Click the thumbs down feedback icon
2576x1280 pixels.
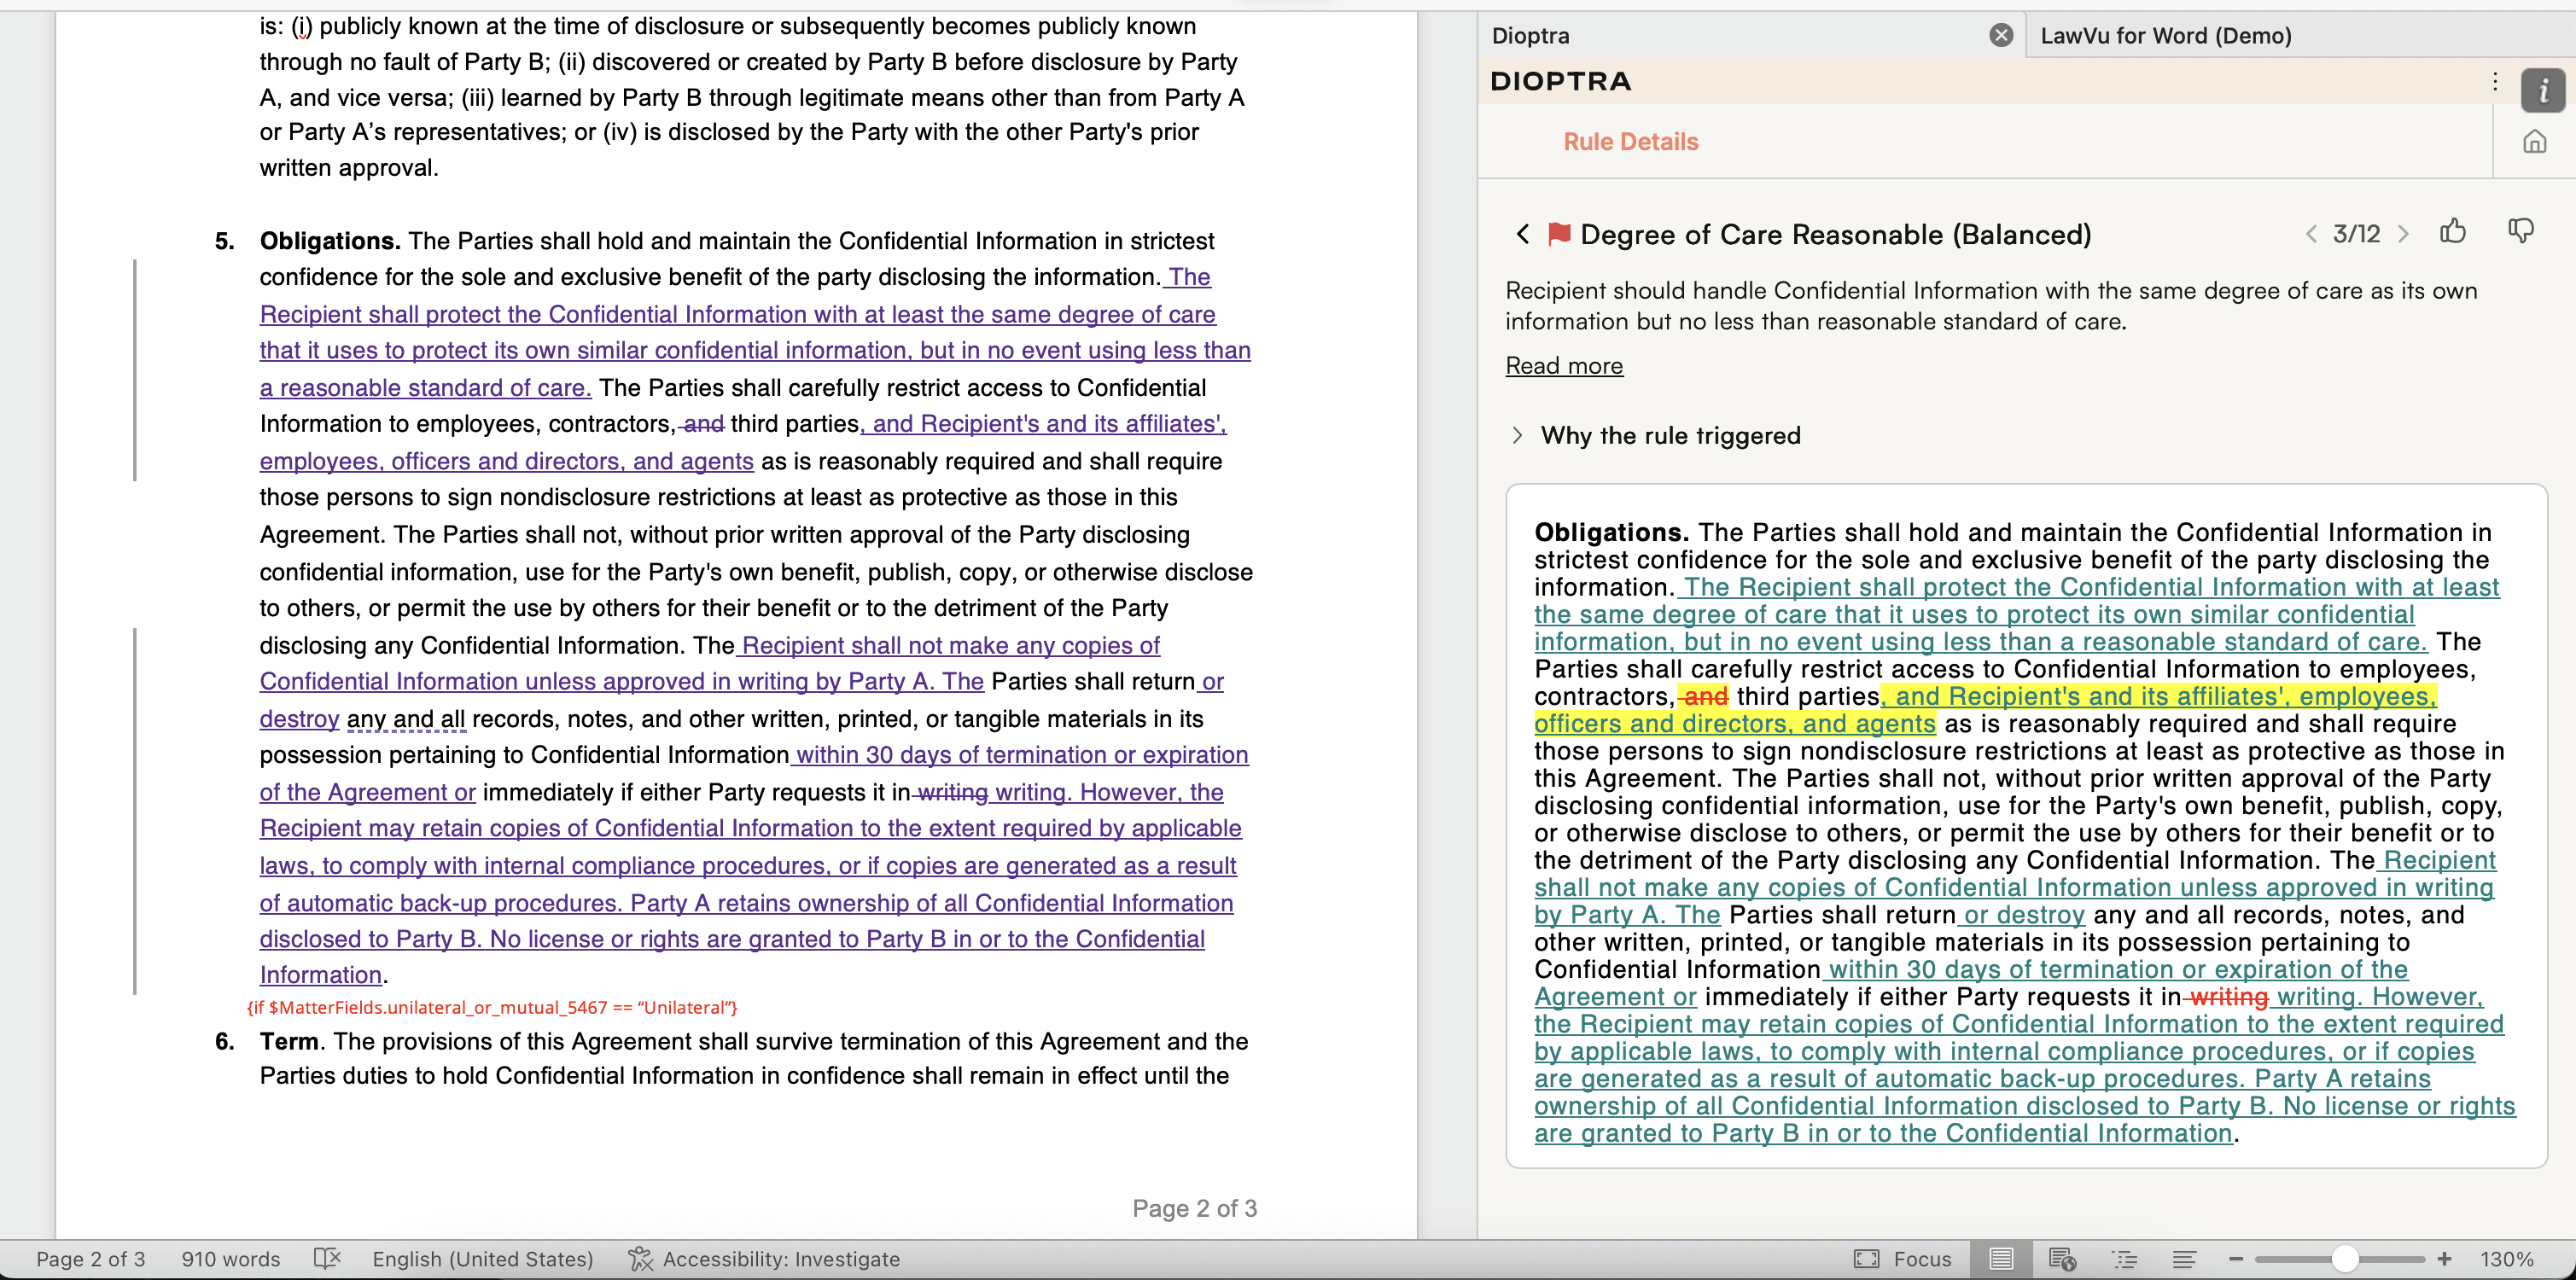coord(2520,232)
